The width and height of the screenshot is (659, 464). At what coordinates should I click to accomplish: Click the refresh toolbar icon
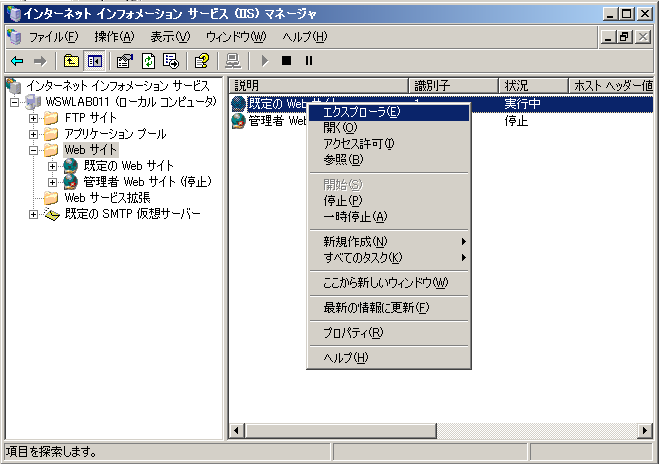148,61
